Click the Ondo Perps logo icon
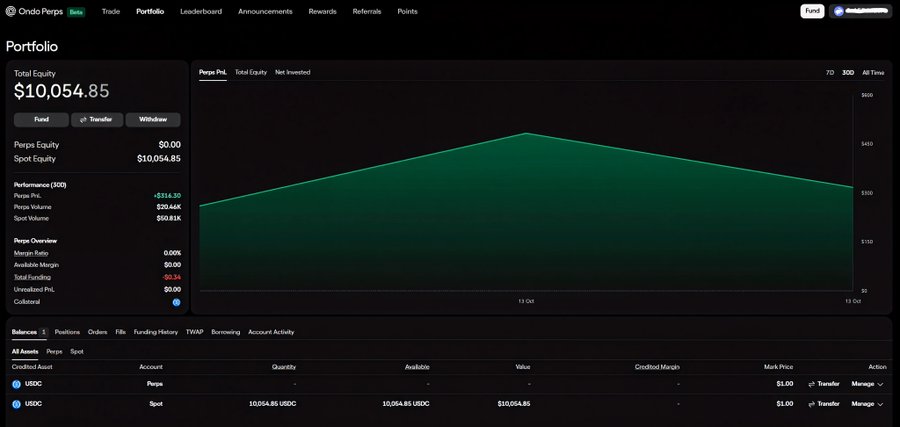 coord(10,11)
